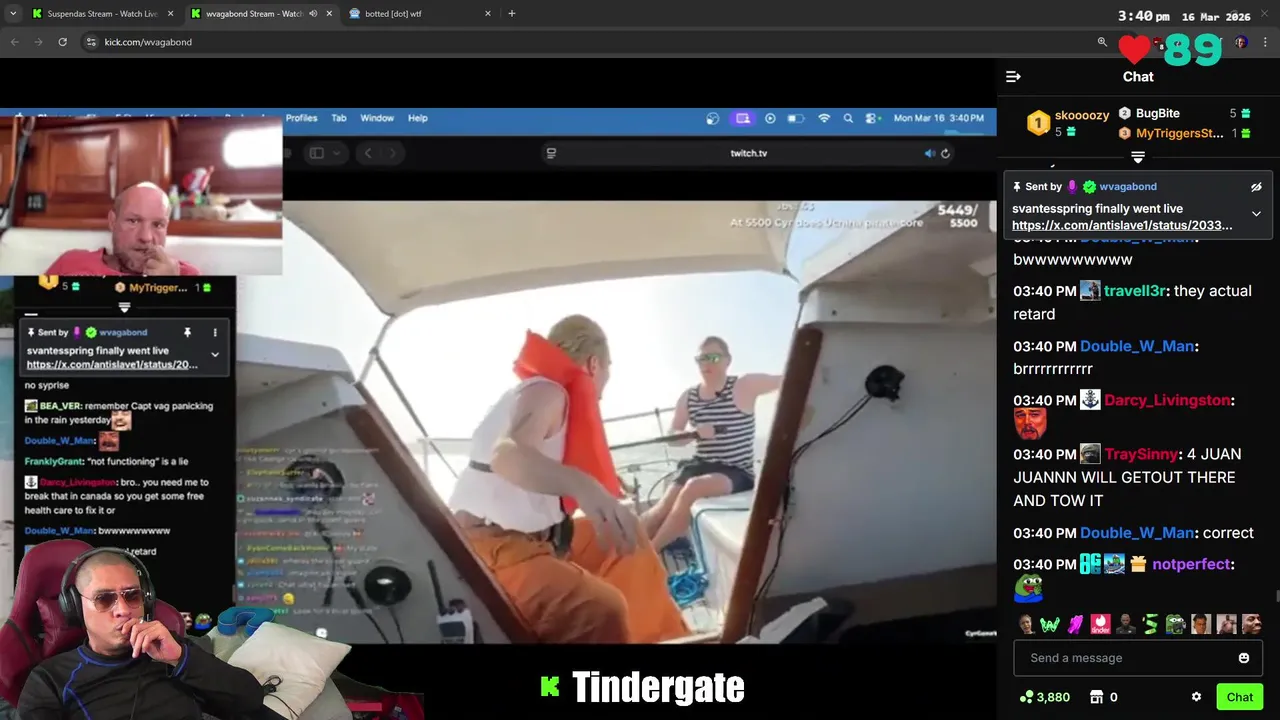Viewport: 1280px width, 720px height.
Task: Open the Profiles menu in the streamed Mac
Action: 301,118
